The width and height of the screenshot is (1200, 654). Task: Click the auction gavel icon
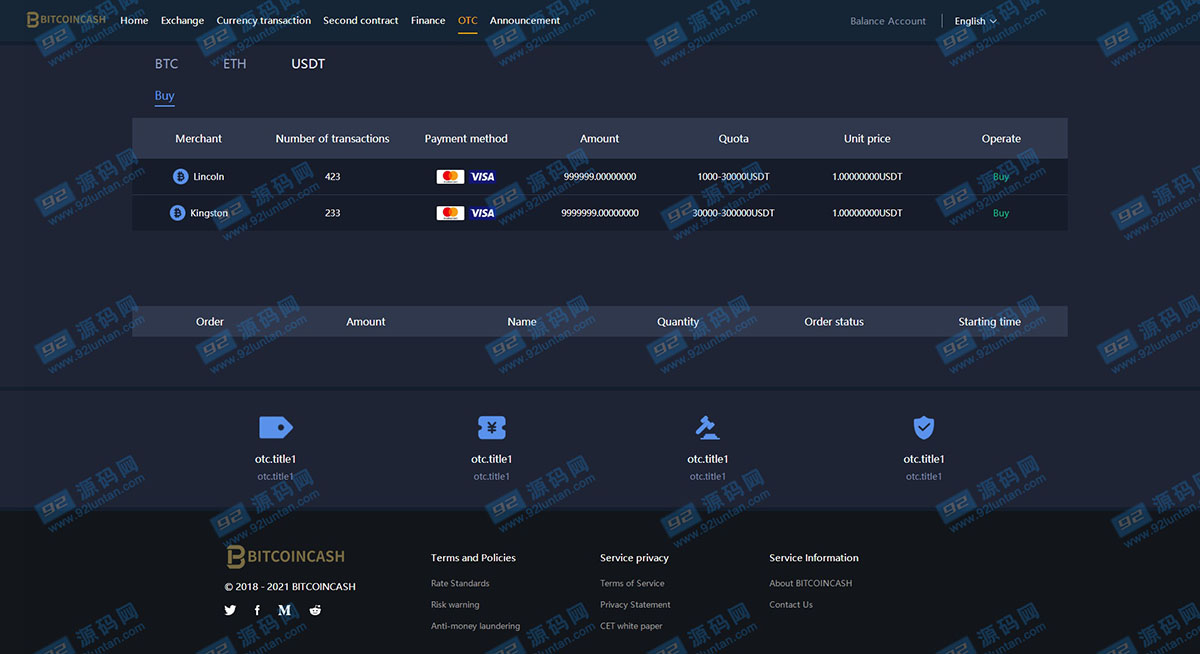pos(707,428)
